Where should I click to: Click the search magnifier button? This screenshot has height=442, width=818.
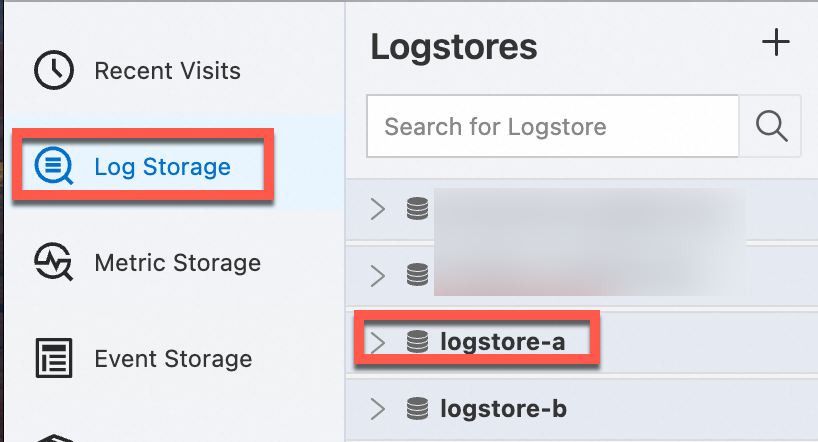tap(770, 126)
